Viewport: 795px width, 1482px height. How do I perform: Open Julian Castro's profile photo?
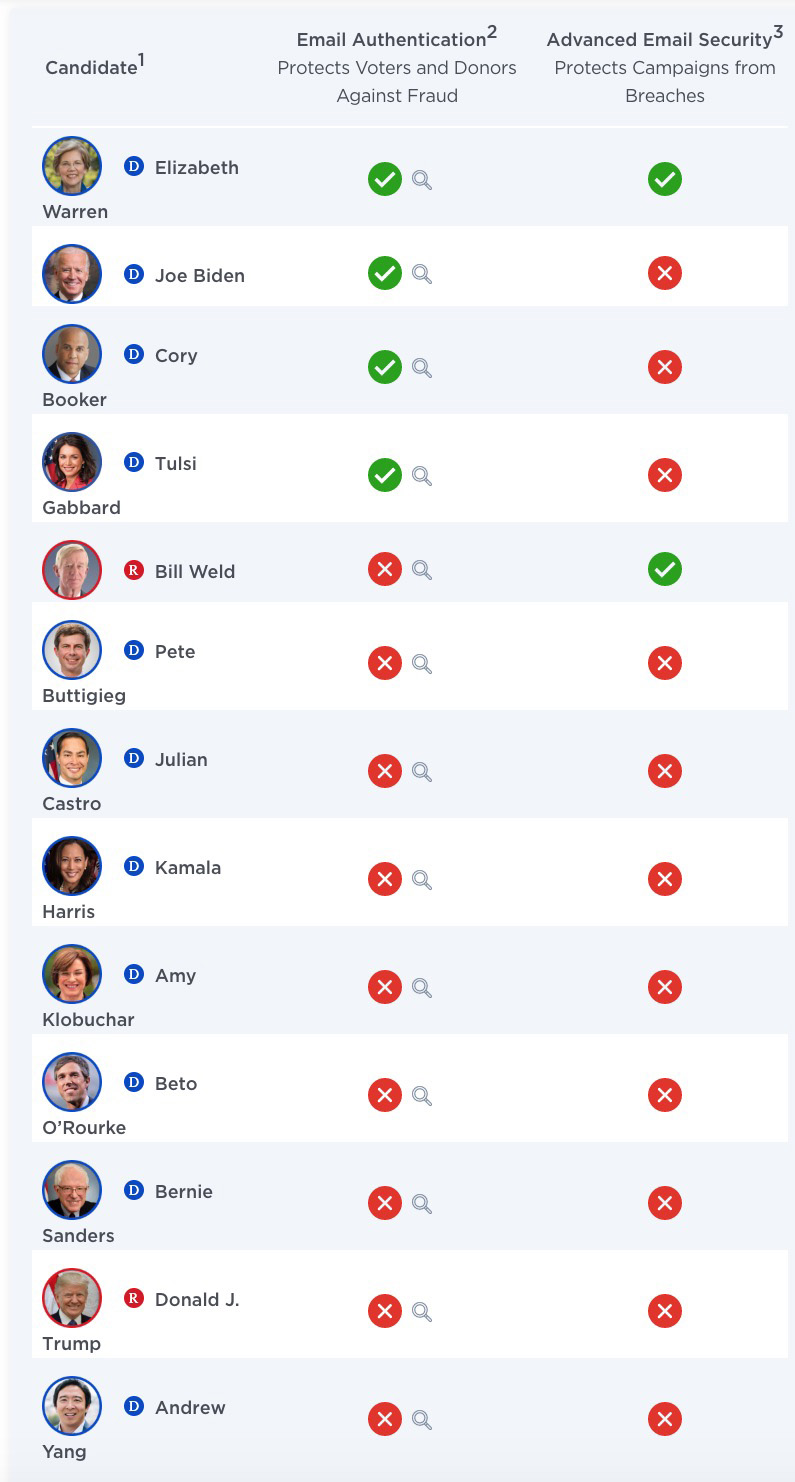[x=72, y=758]
